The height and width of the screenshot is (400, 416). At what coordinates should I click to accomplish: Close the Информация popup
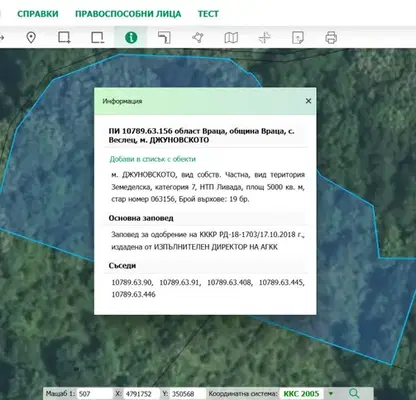308,101
